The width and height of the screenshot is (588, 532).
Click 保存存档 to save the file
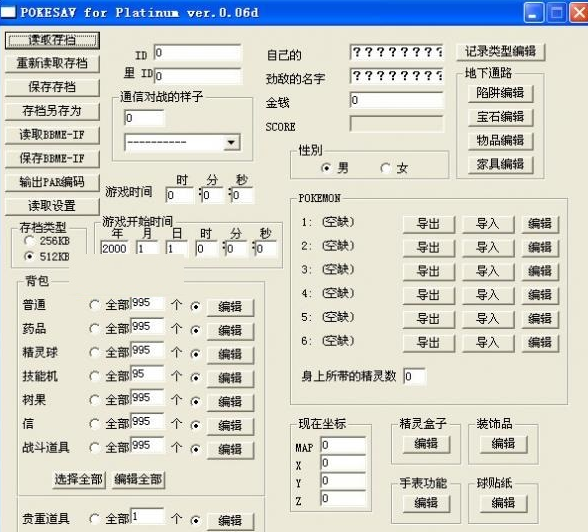[52, 87]
